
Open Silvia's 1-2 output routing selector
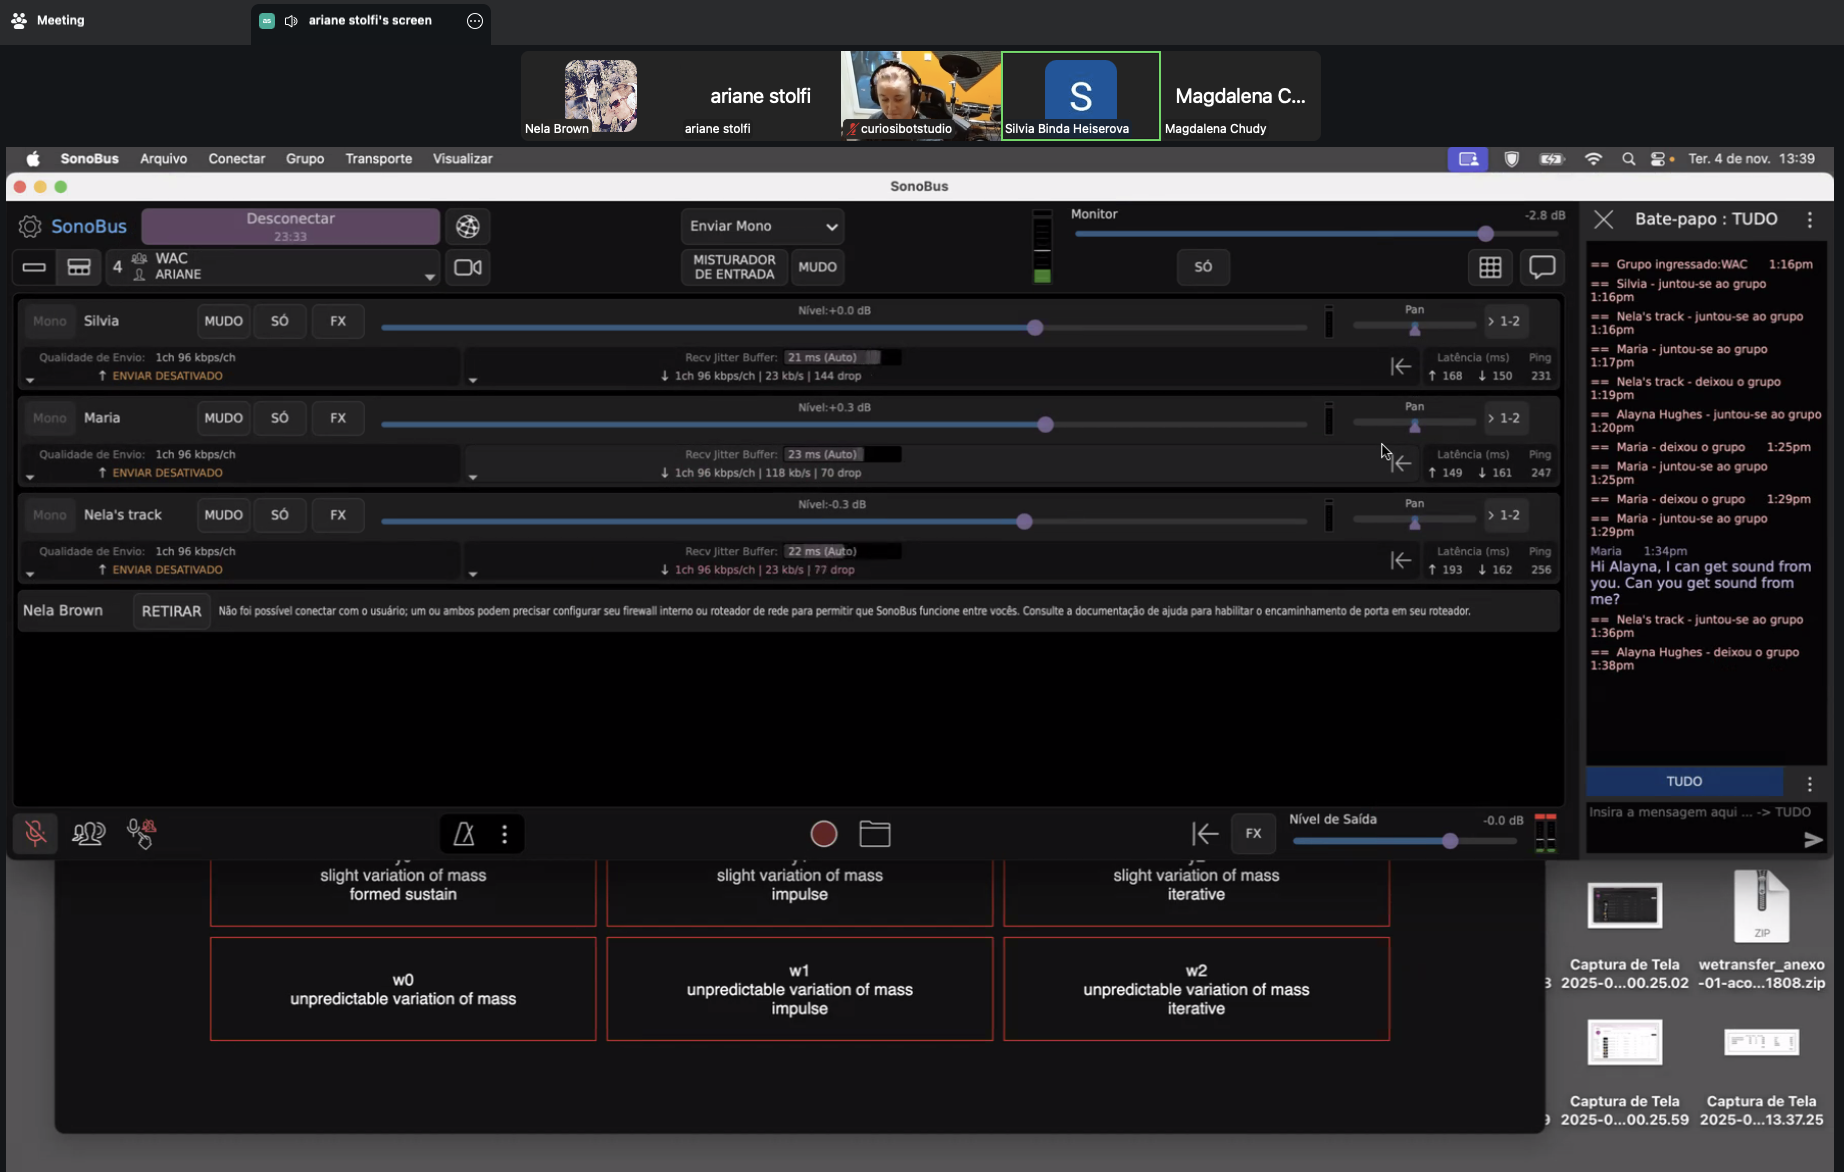click(1504, 321)
